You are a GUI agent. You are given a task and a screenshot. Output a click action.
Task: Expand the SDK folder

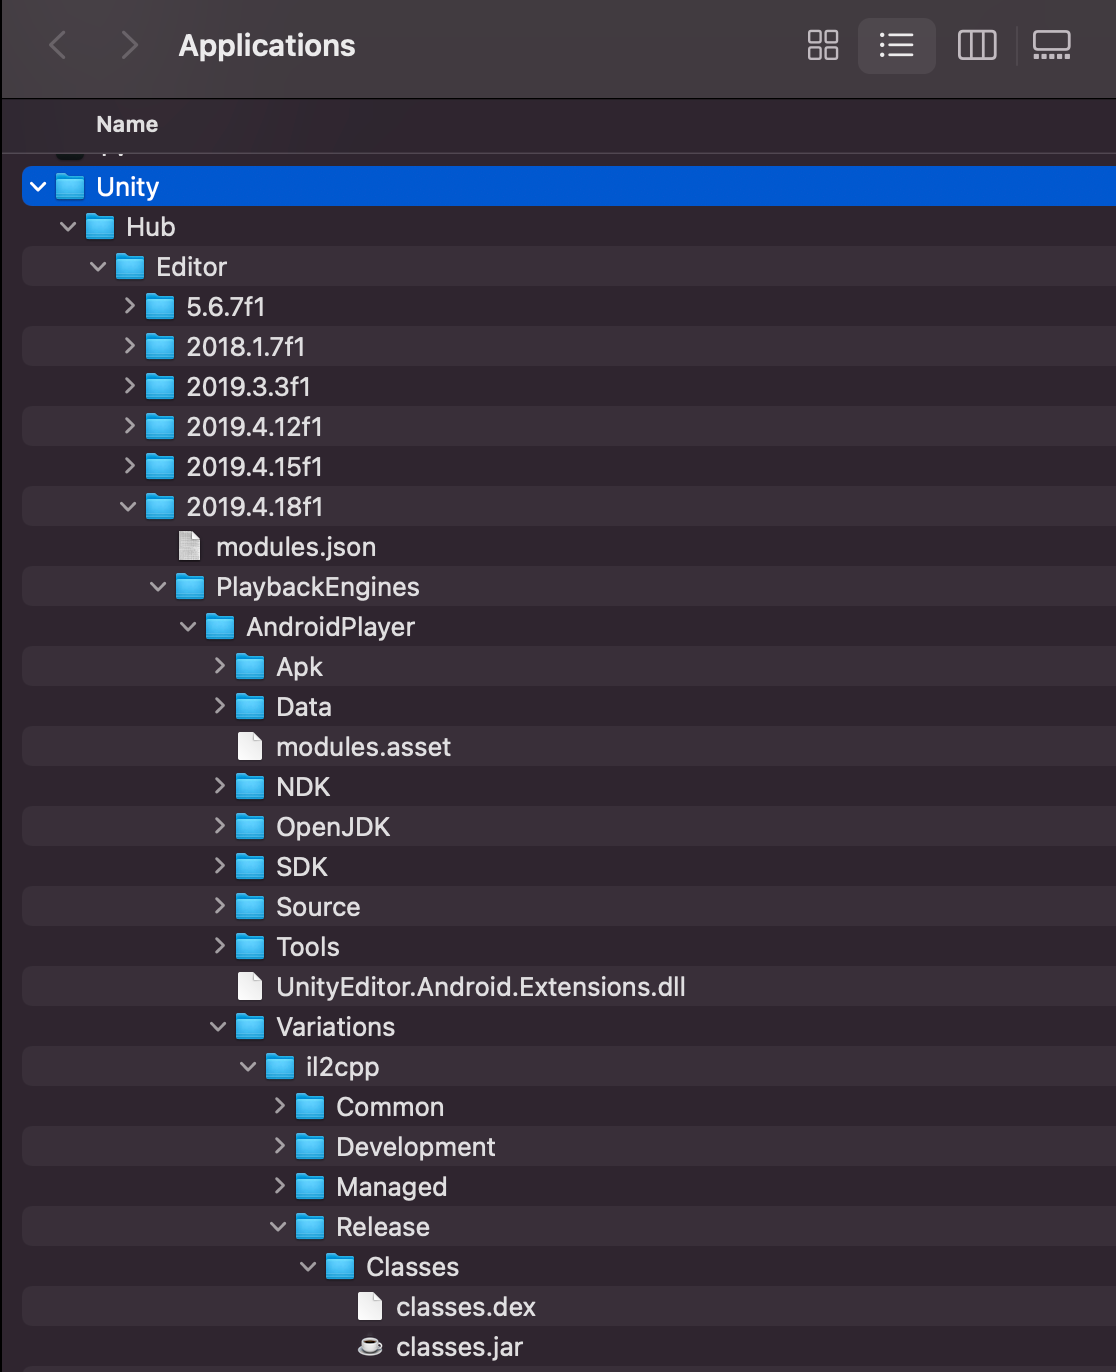(219, 866)
